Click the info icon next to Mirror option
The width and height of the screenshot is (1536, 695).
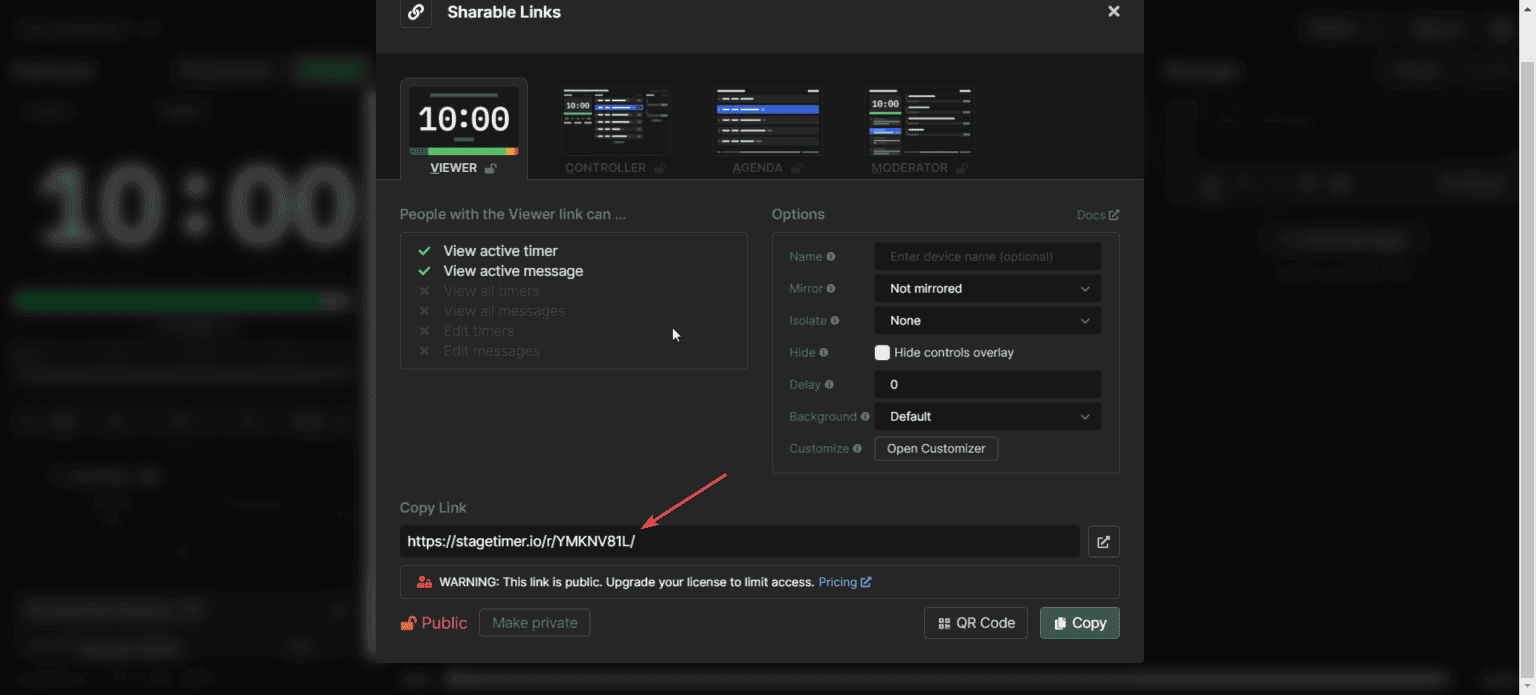(x=832, y=288)
